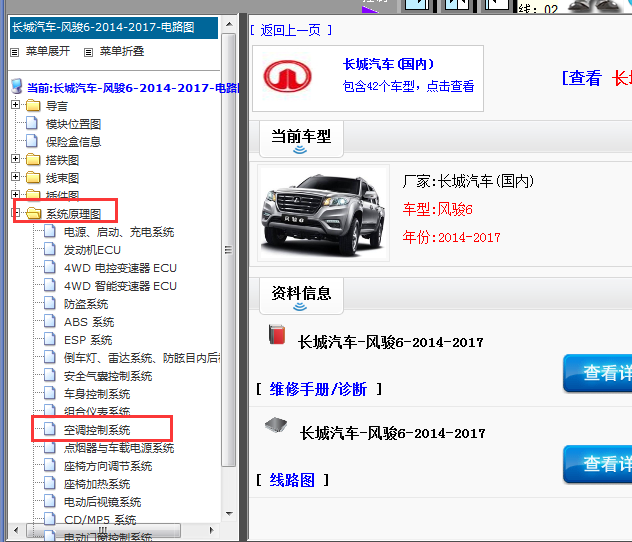Click the 导言 folder icon
The image size is (632, 542).
point(33,106)
